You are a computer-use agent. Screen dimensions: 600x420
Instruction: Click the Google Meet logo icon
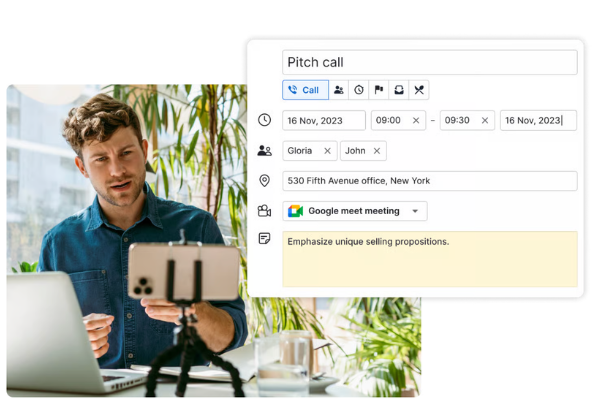295,211
